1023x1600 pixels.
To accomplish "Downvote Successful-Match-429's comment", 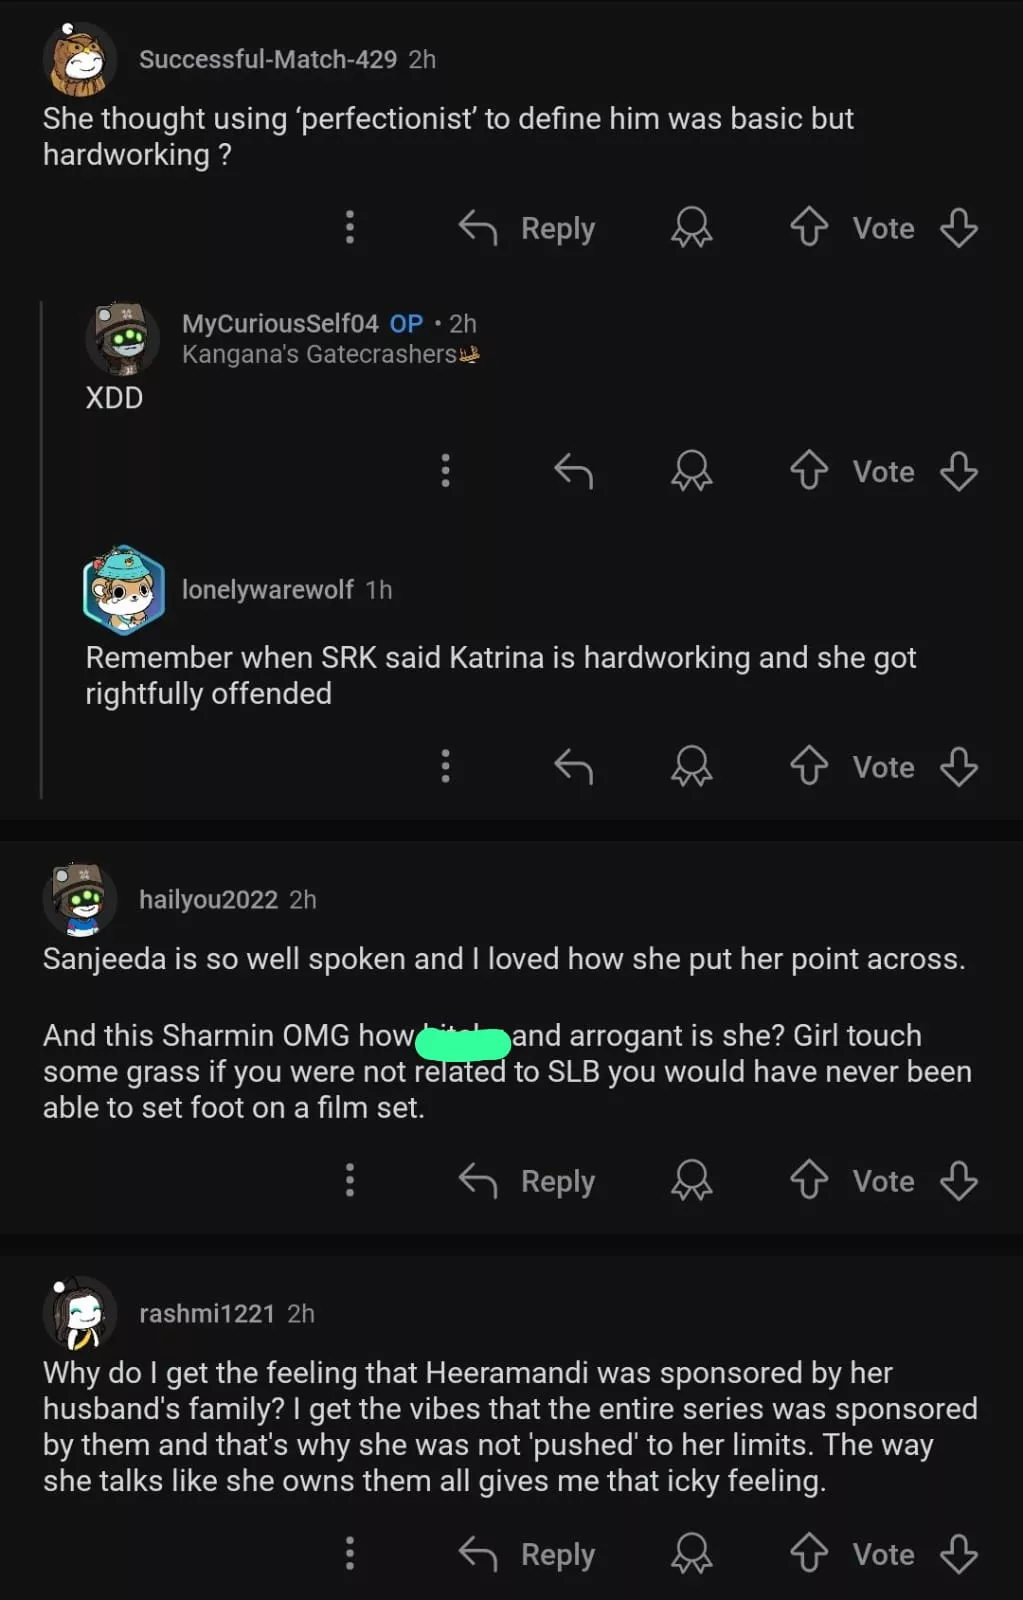I will (958, 227).
